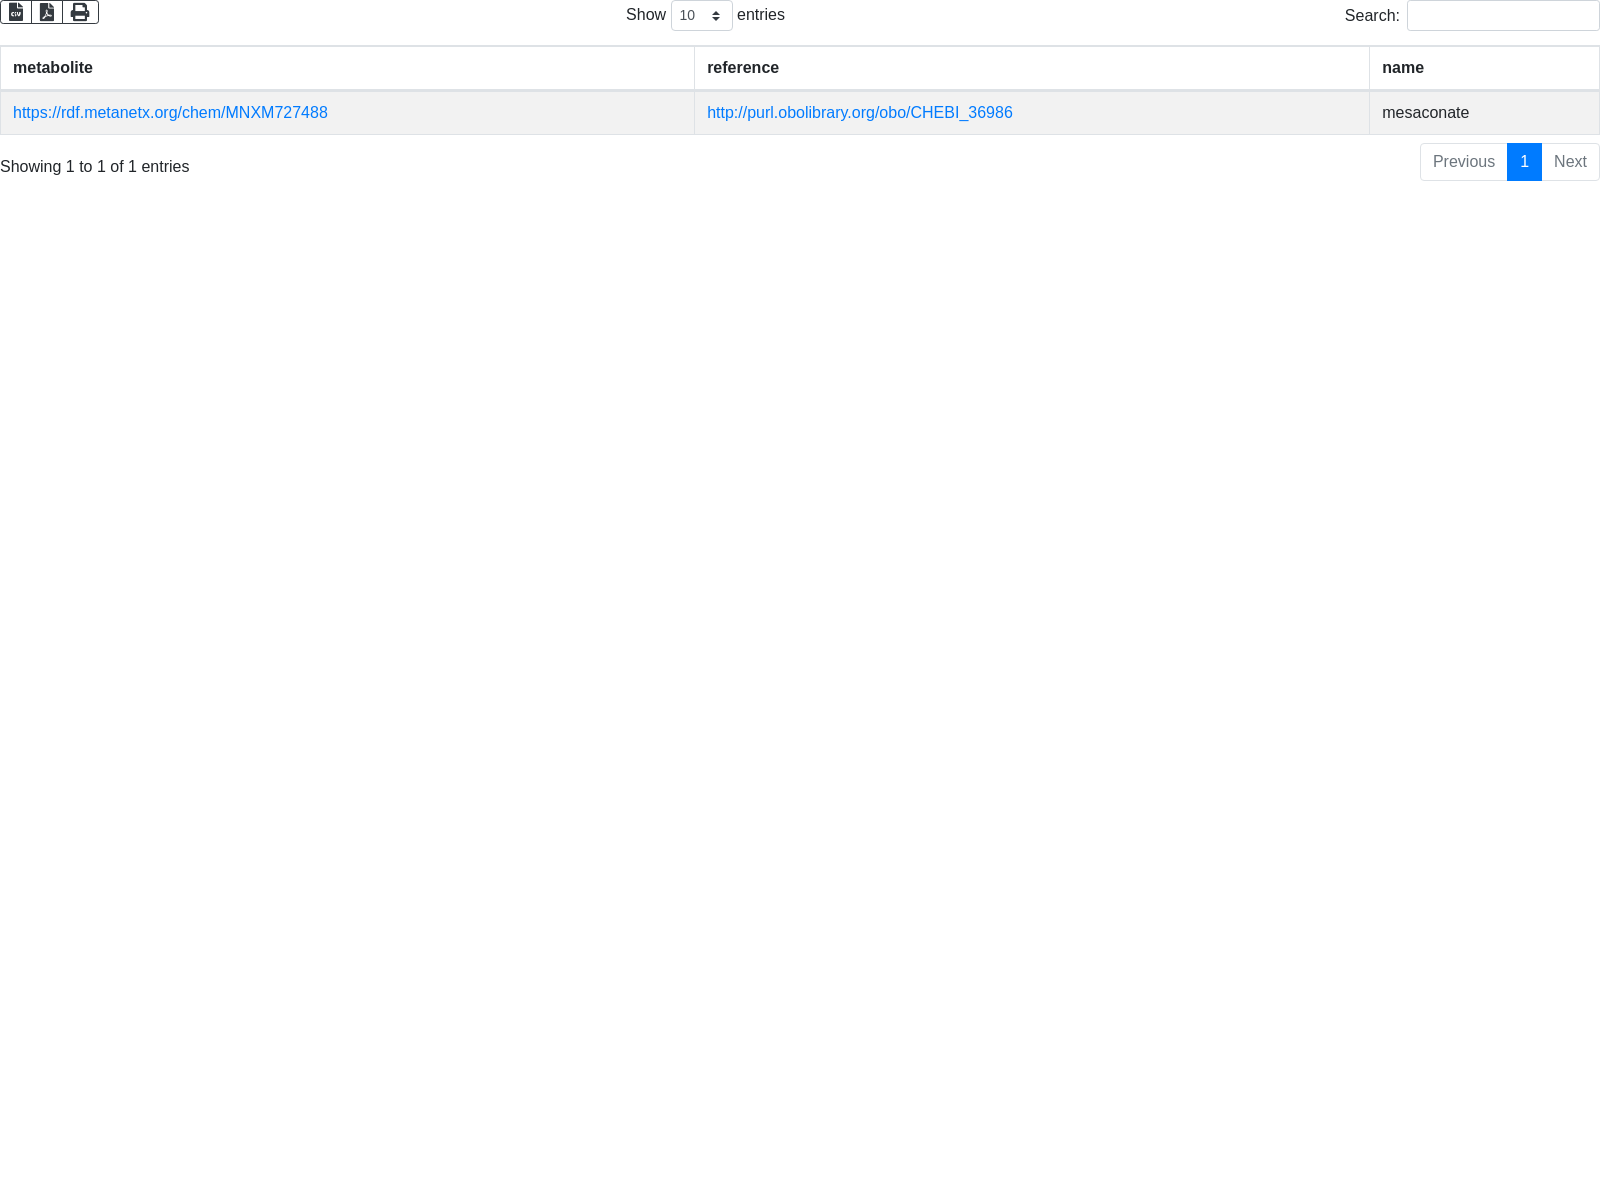Export the table as PDF
This screenshot has width=1600, height=1200.
(x=47, y=12)
